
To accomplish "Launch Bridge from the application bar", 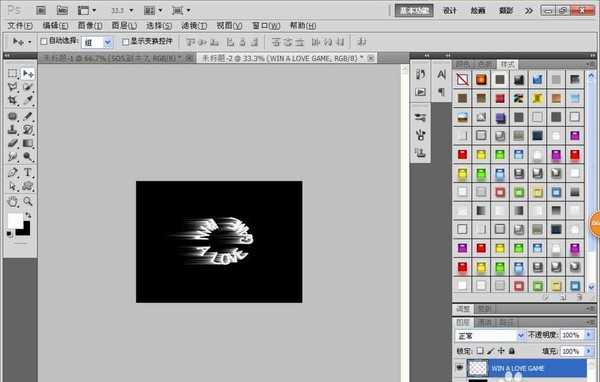I will 41,10.
